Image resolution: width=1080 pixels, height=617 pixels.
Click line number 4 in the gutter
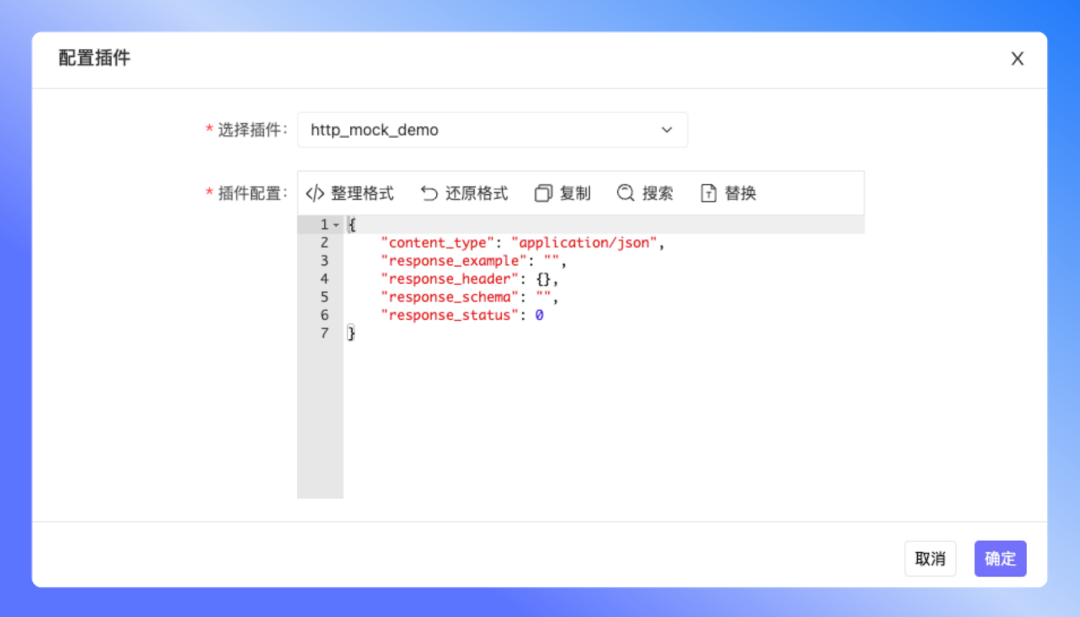[323, 278]
